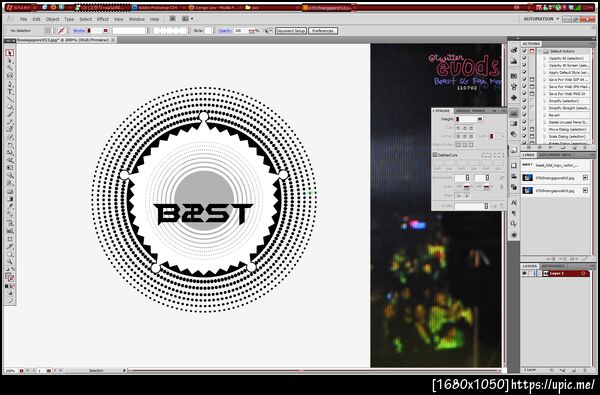Click the Opacity link in control bar
Image resolution: width=600 pixels, height=395 pixels.
coord(225,31)
